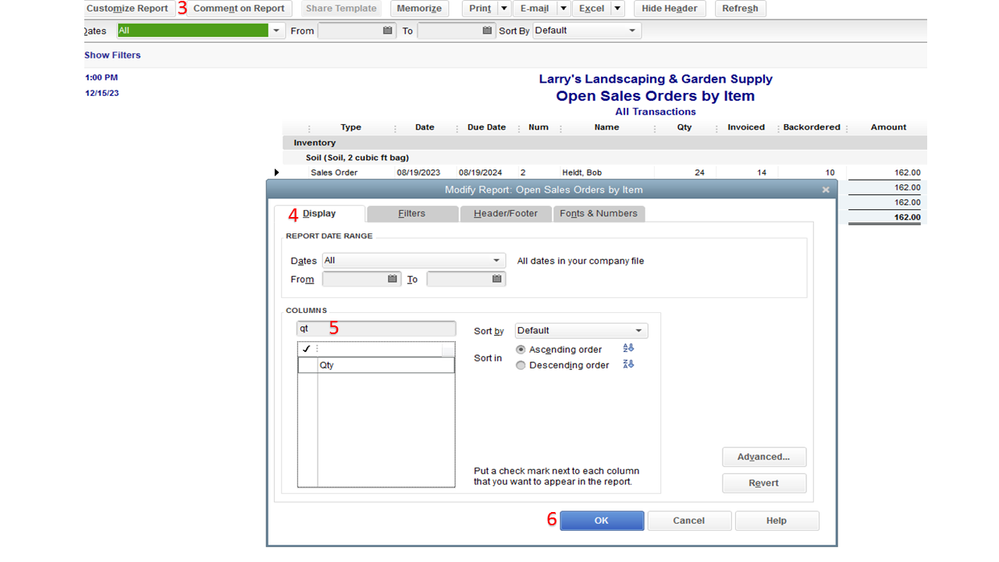
Task: Click column search field containing qt
Action: [x=376, y=329]
